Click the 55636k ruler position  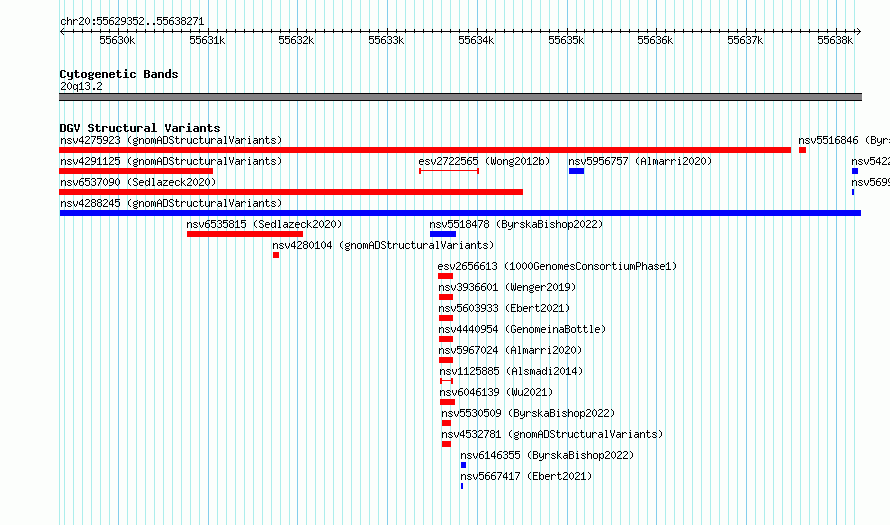tap(655, 40)
